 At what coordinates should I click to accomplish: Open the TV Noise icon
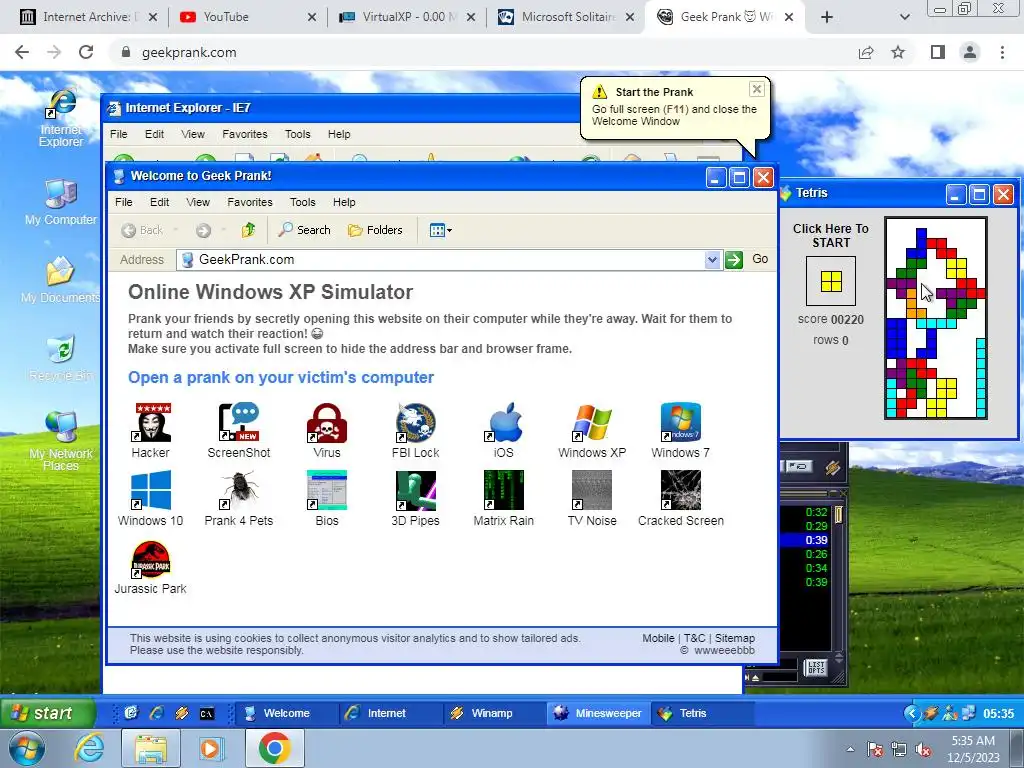click(x=592, y=498)
